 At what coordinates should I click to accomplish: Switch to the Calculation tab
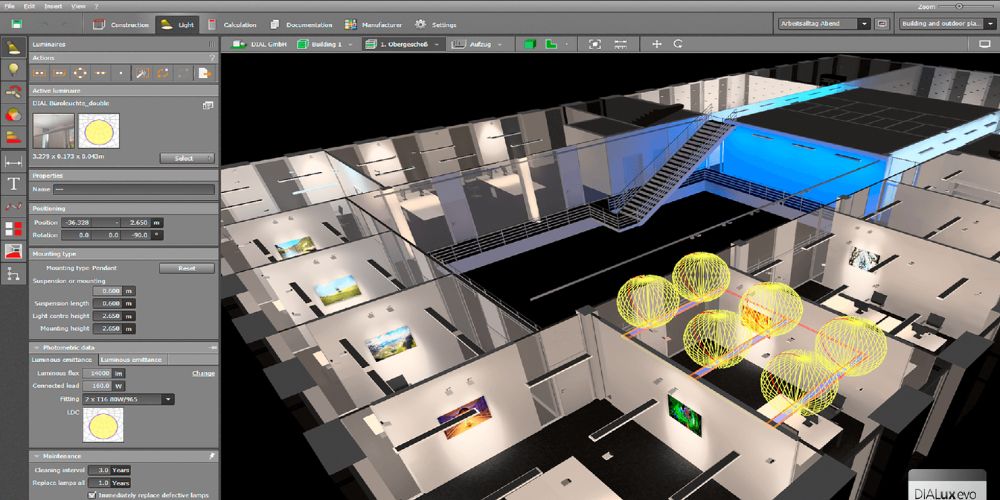[231, 24]
